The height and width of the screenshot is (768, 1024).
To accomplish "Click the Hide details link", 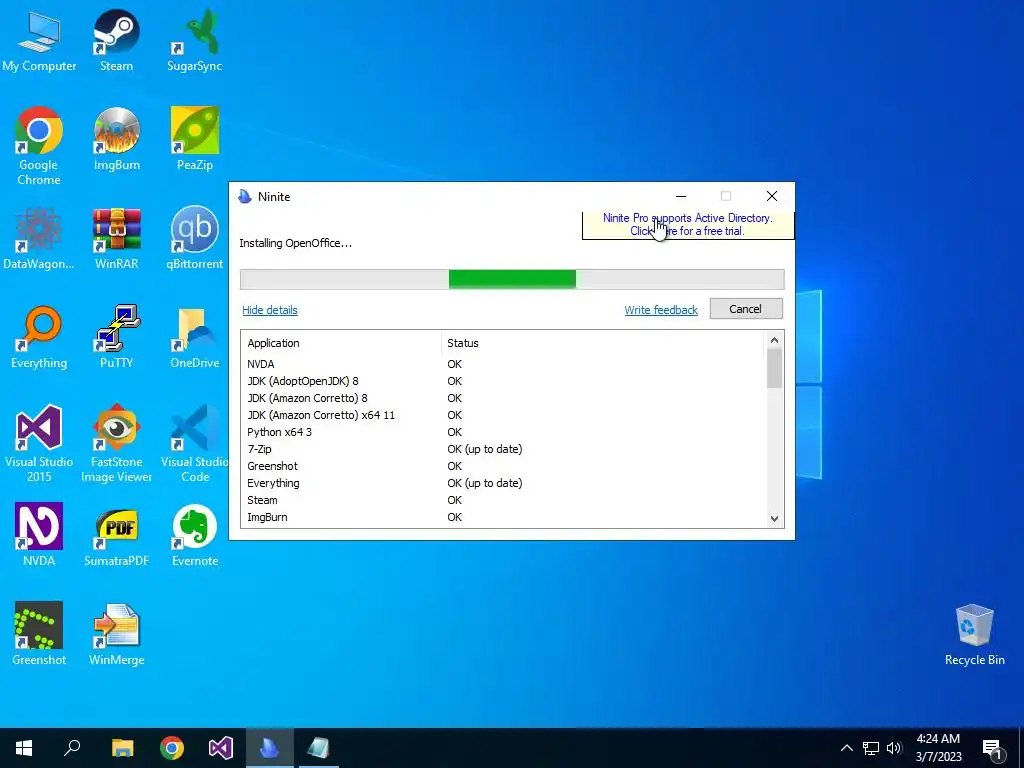I will 270,310.
